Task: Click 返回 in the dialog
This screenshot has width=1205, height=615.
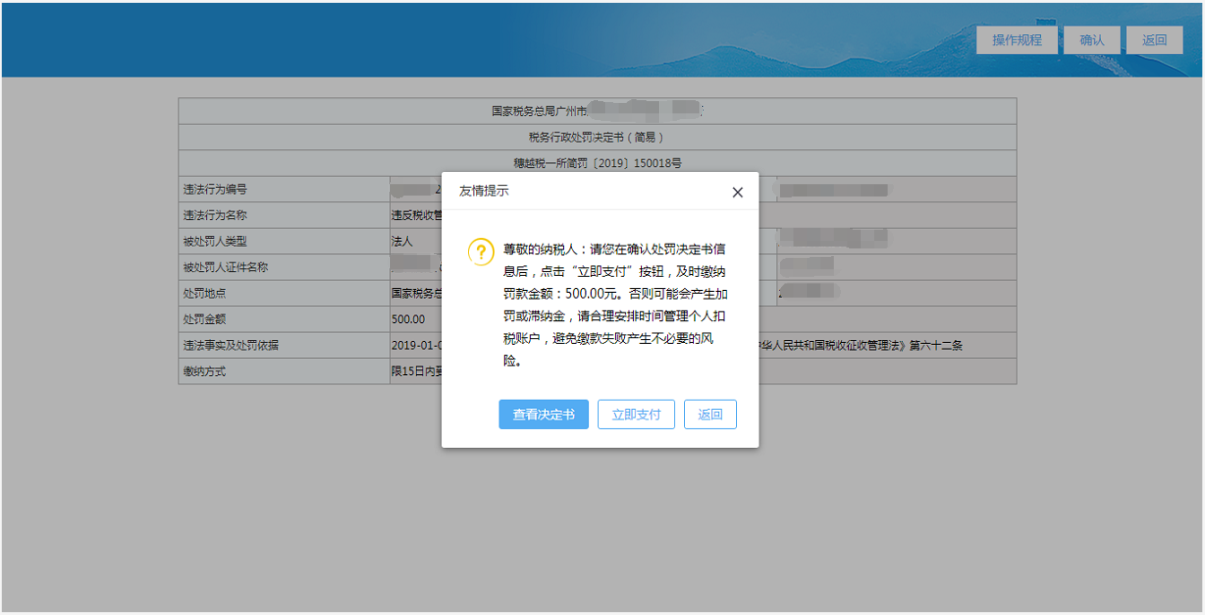Action: pos(710,415)
